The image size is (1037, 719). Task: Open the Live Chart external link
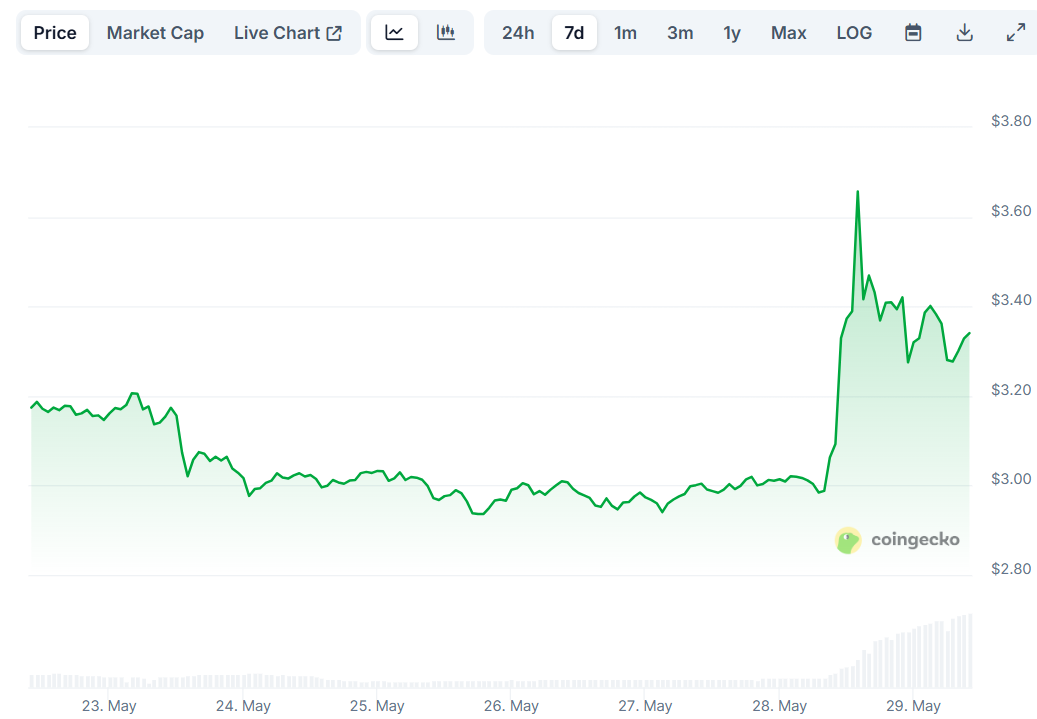[288, 33]
